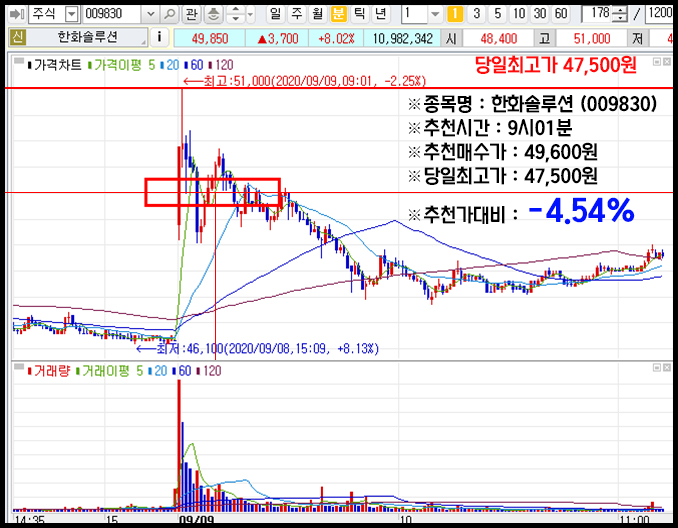Screen dimensions: 678x528
Task: Click the light blue 20-period price MA legend
Action: click(x=170, y=65)
